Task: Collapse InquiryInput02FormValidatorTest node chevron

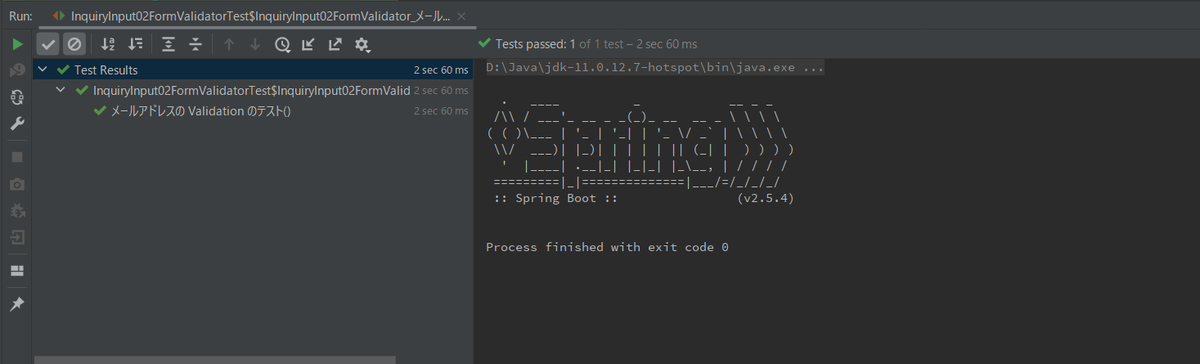Action: coord(62,90)
